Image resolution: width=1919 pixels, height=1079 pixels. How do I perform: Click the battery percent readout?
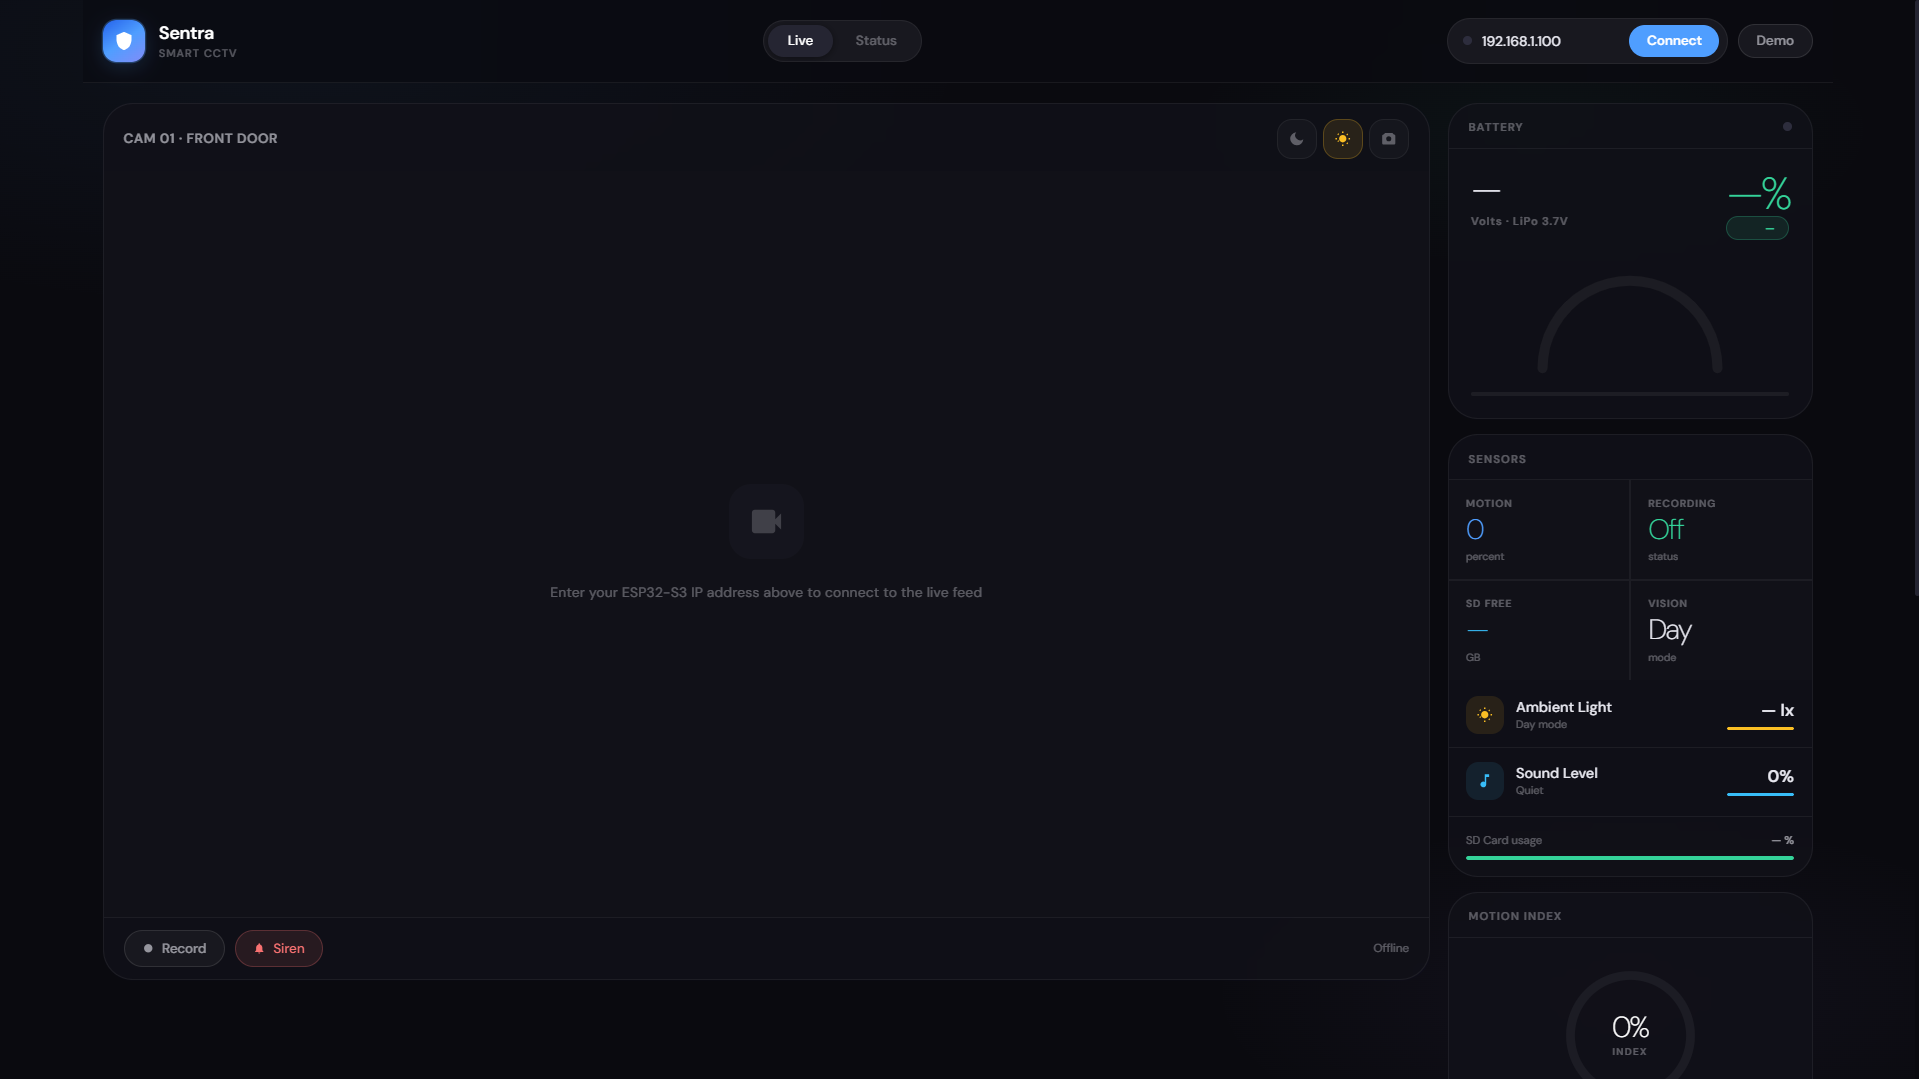click(1759, 193)
